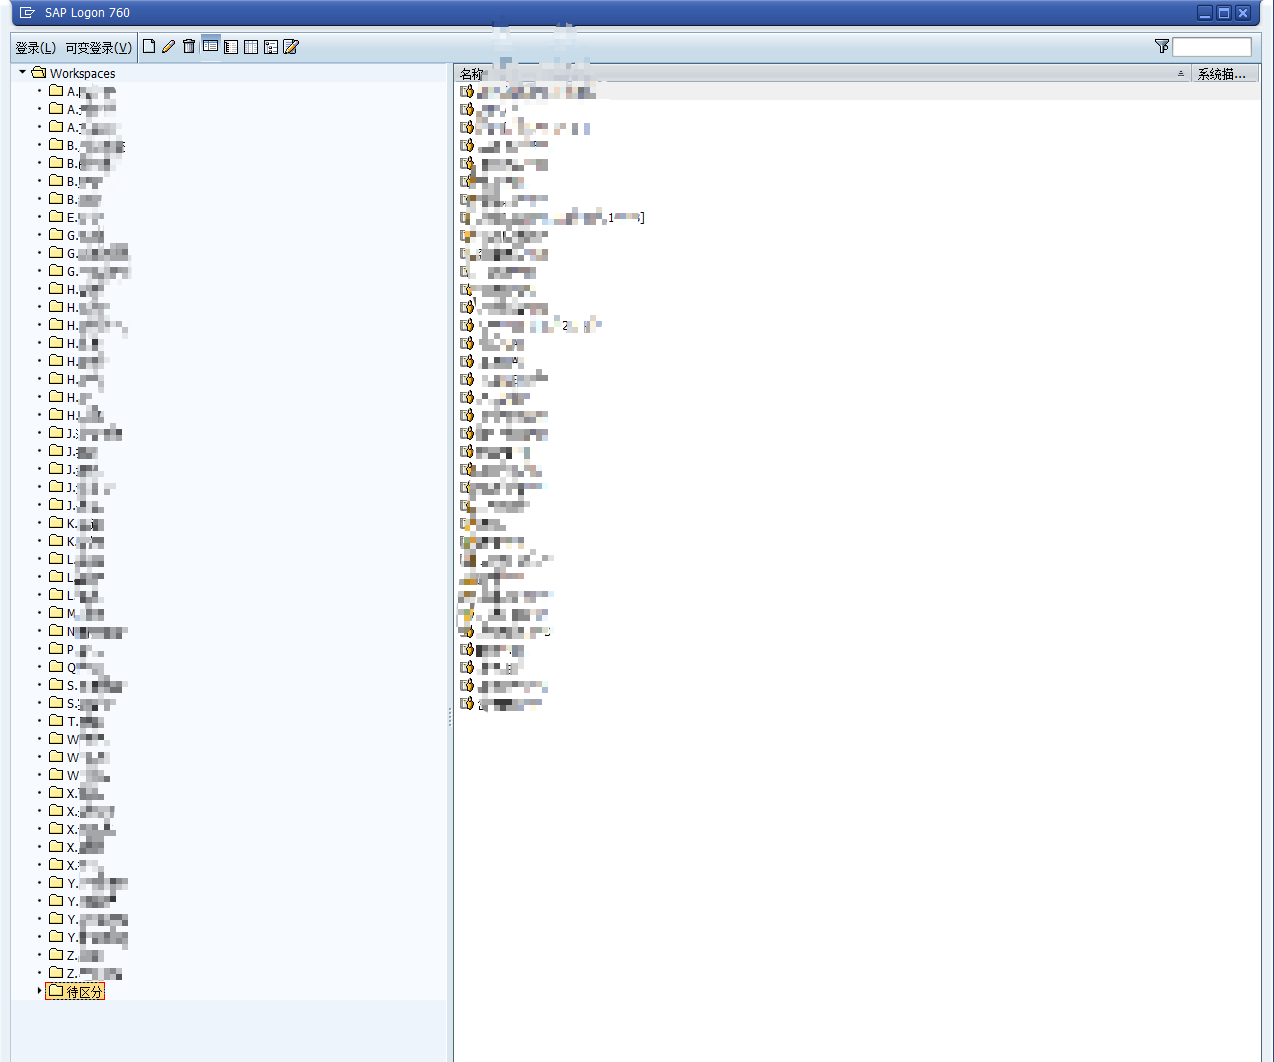
Task: Click the 可变登录(V) variable logon button
Action: (98, 47)
